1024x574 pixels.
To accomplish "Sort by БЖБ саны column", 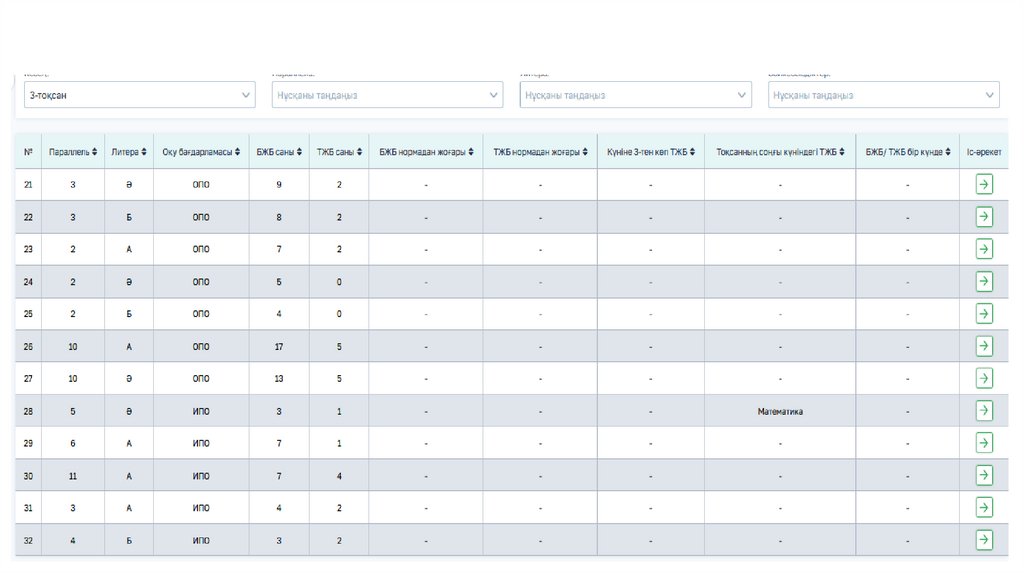I will [278, 152].
